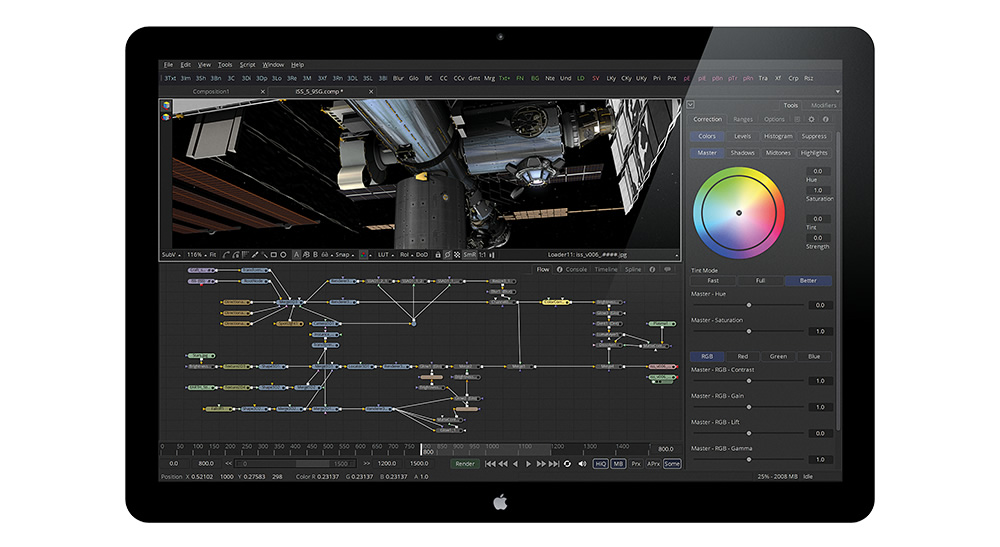Viewport: 1000px width, 547px height.
Task: Open the Snap options dropdown
Action: (345, 254)
